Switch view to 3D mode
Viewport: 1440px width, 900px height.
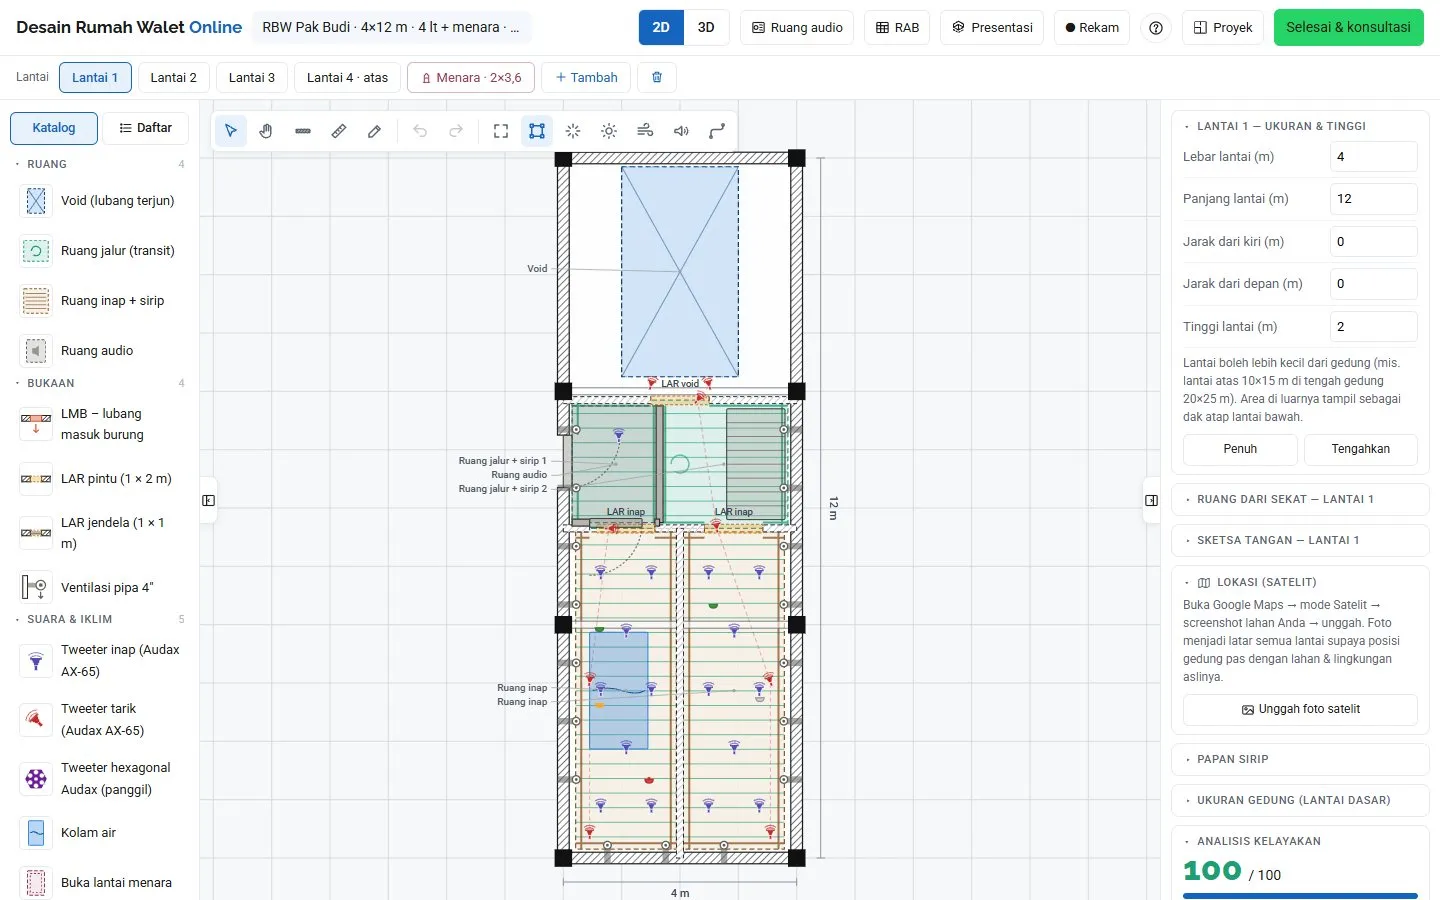click(x=706, y=27)
